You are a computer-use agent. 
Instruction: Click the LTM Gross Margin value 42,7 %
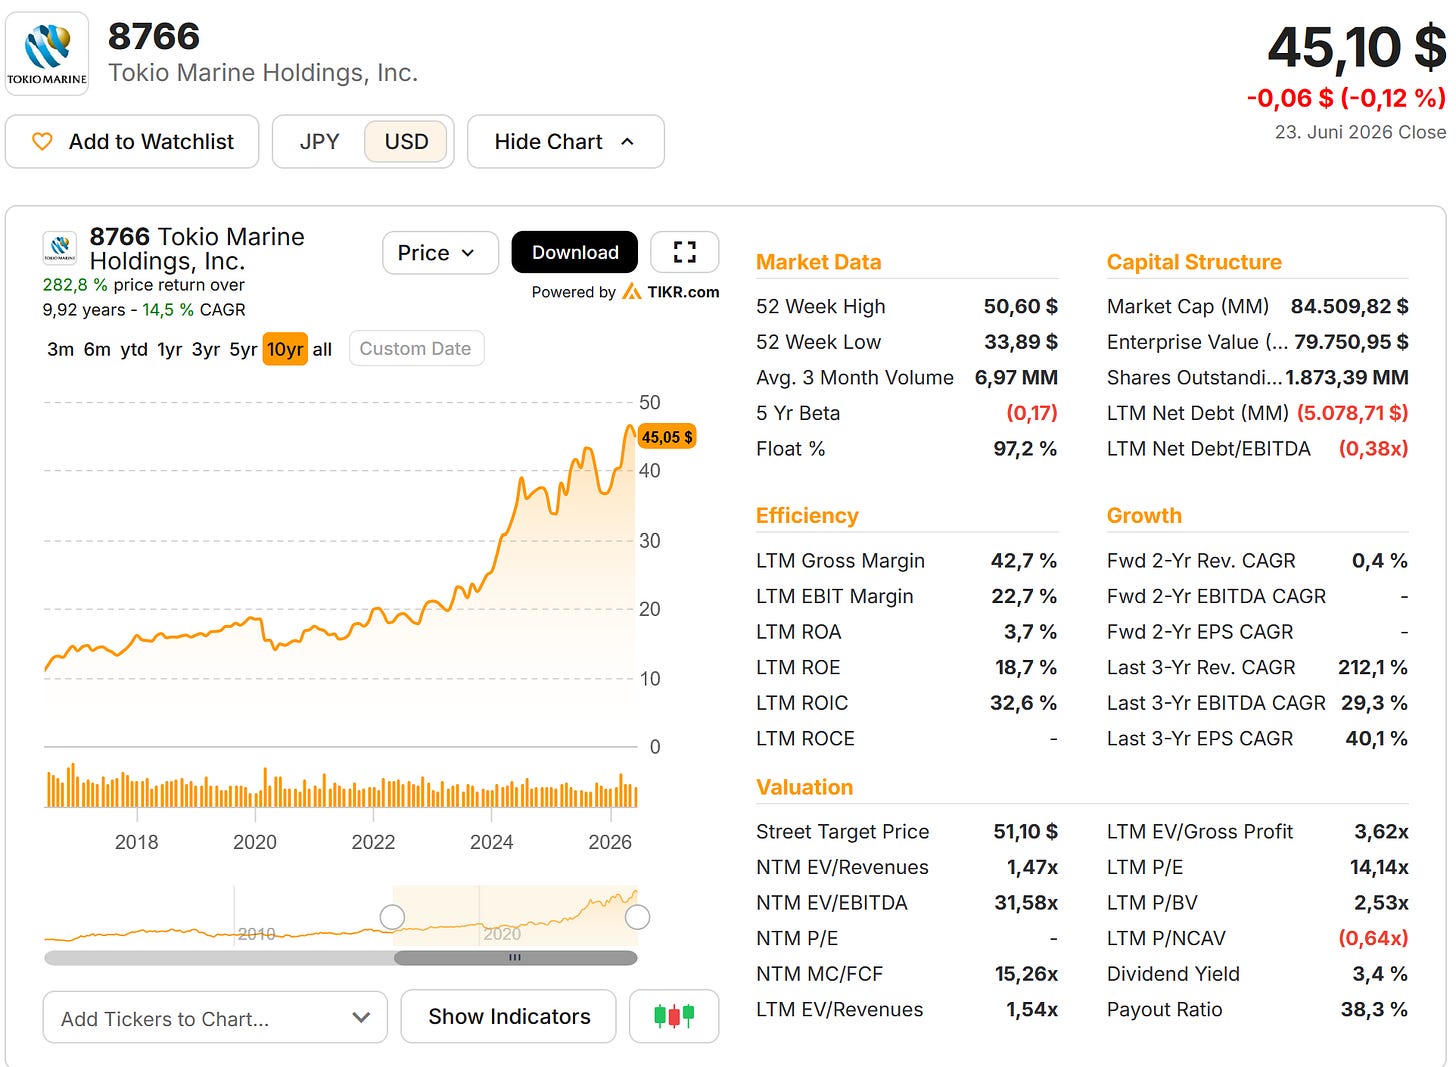(x=1024, y=561)
